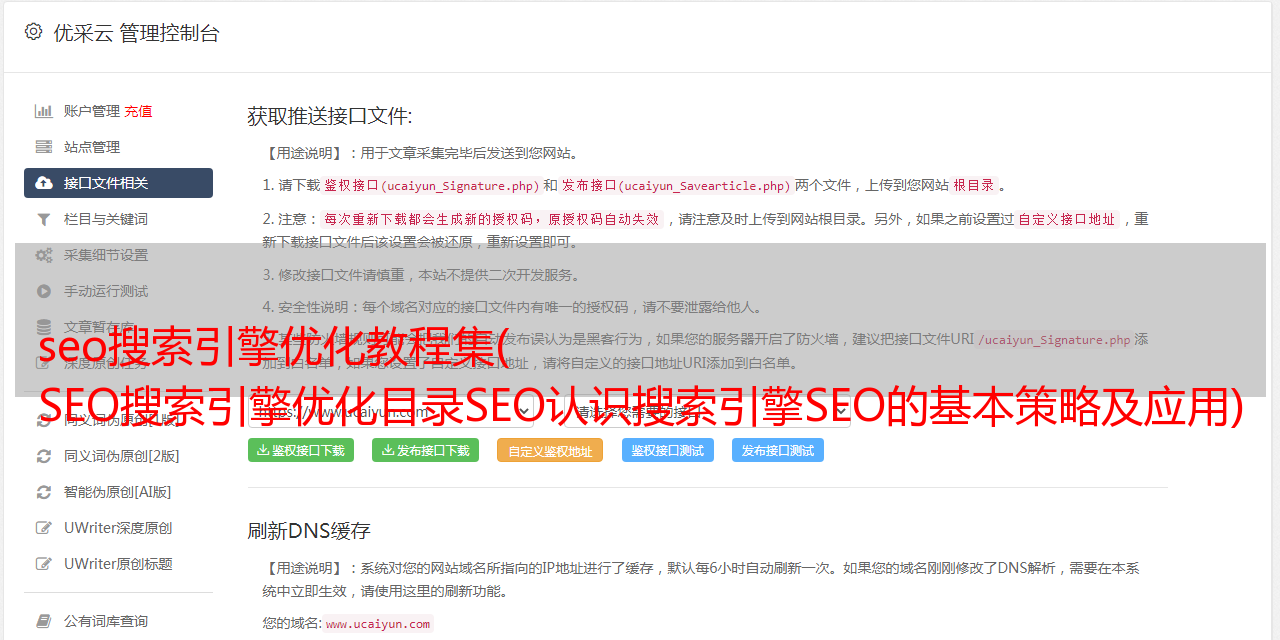The image size is (1280, 640).
Task: Click the orange 自定义鉴权地址 button
Action: point(550,450)
